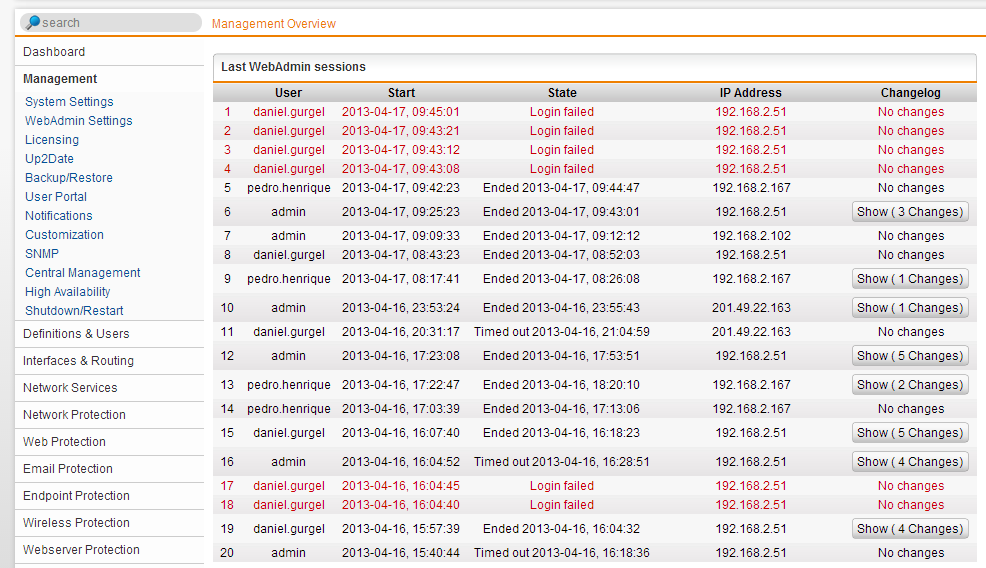Click the Changelog column header
The image size is (986, 568).
[911, 93]
